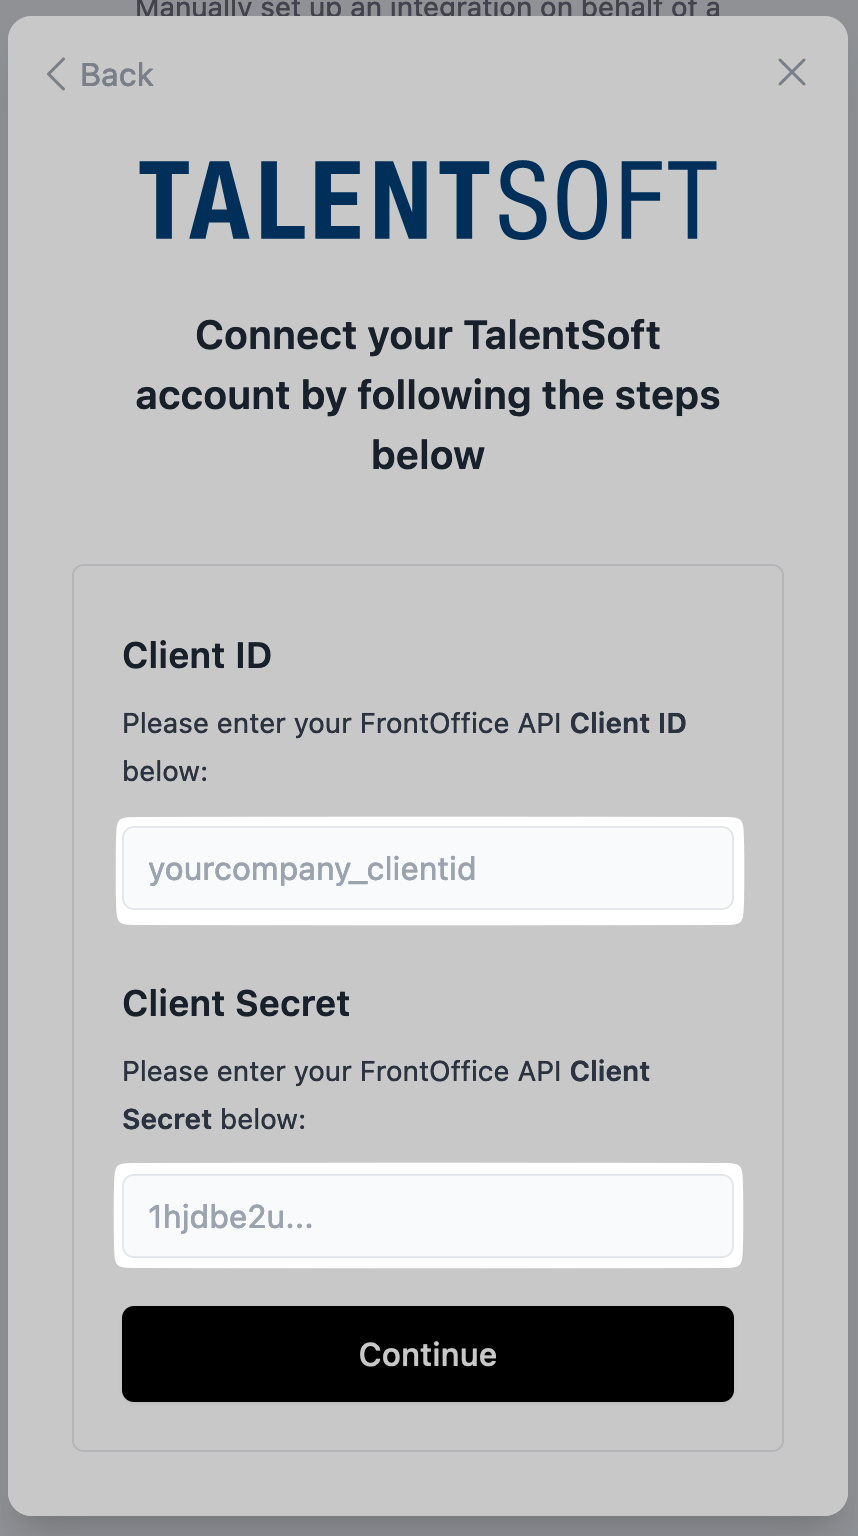Click the TalentSoft logo

coord(428,200)
